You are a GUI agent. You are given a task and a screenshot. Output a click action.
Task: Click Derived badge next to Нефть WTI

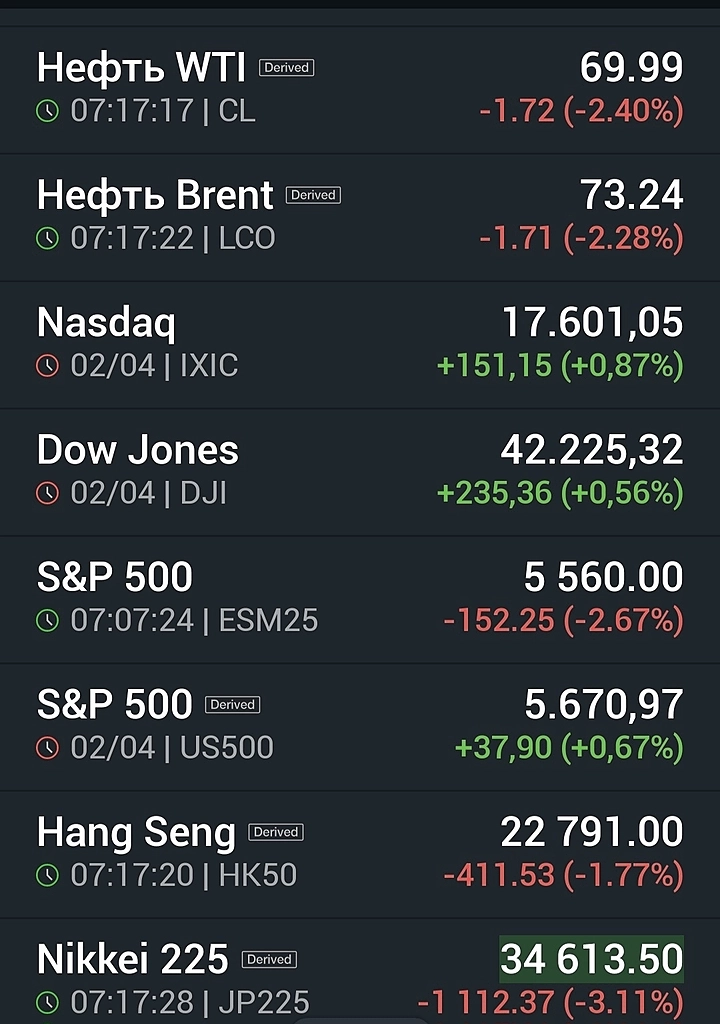click(x=287, y=68)
